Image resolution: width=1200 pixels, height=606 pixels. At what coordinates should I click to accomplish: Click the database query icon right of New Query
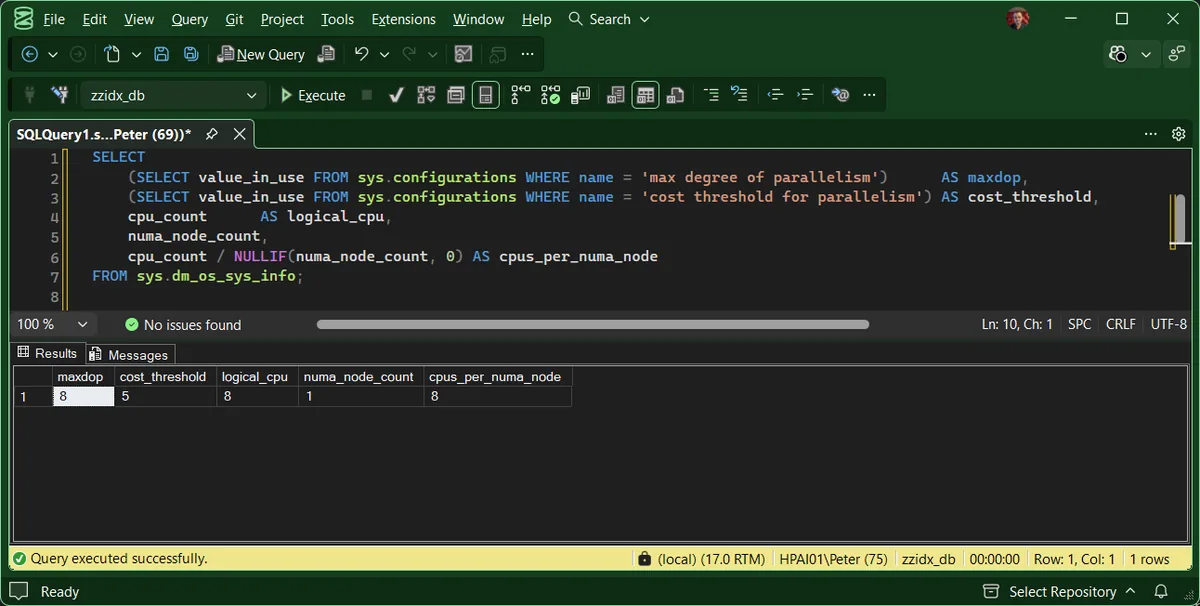(325, 54)
